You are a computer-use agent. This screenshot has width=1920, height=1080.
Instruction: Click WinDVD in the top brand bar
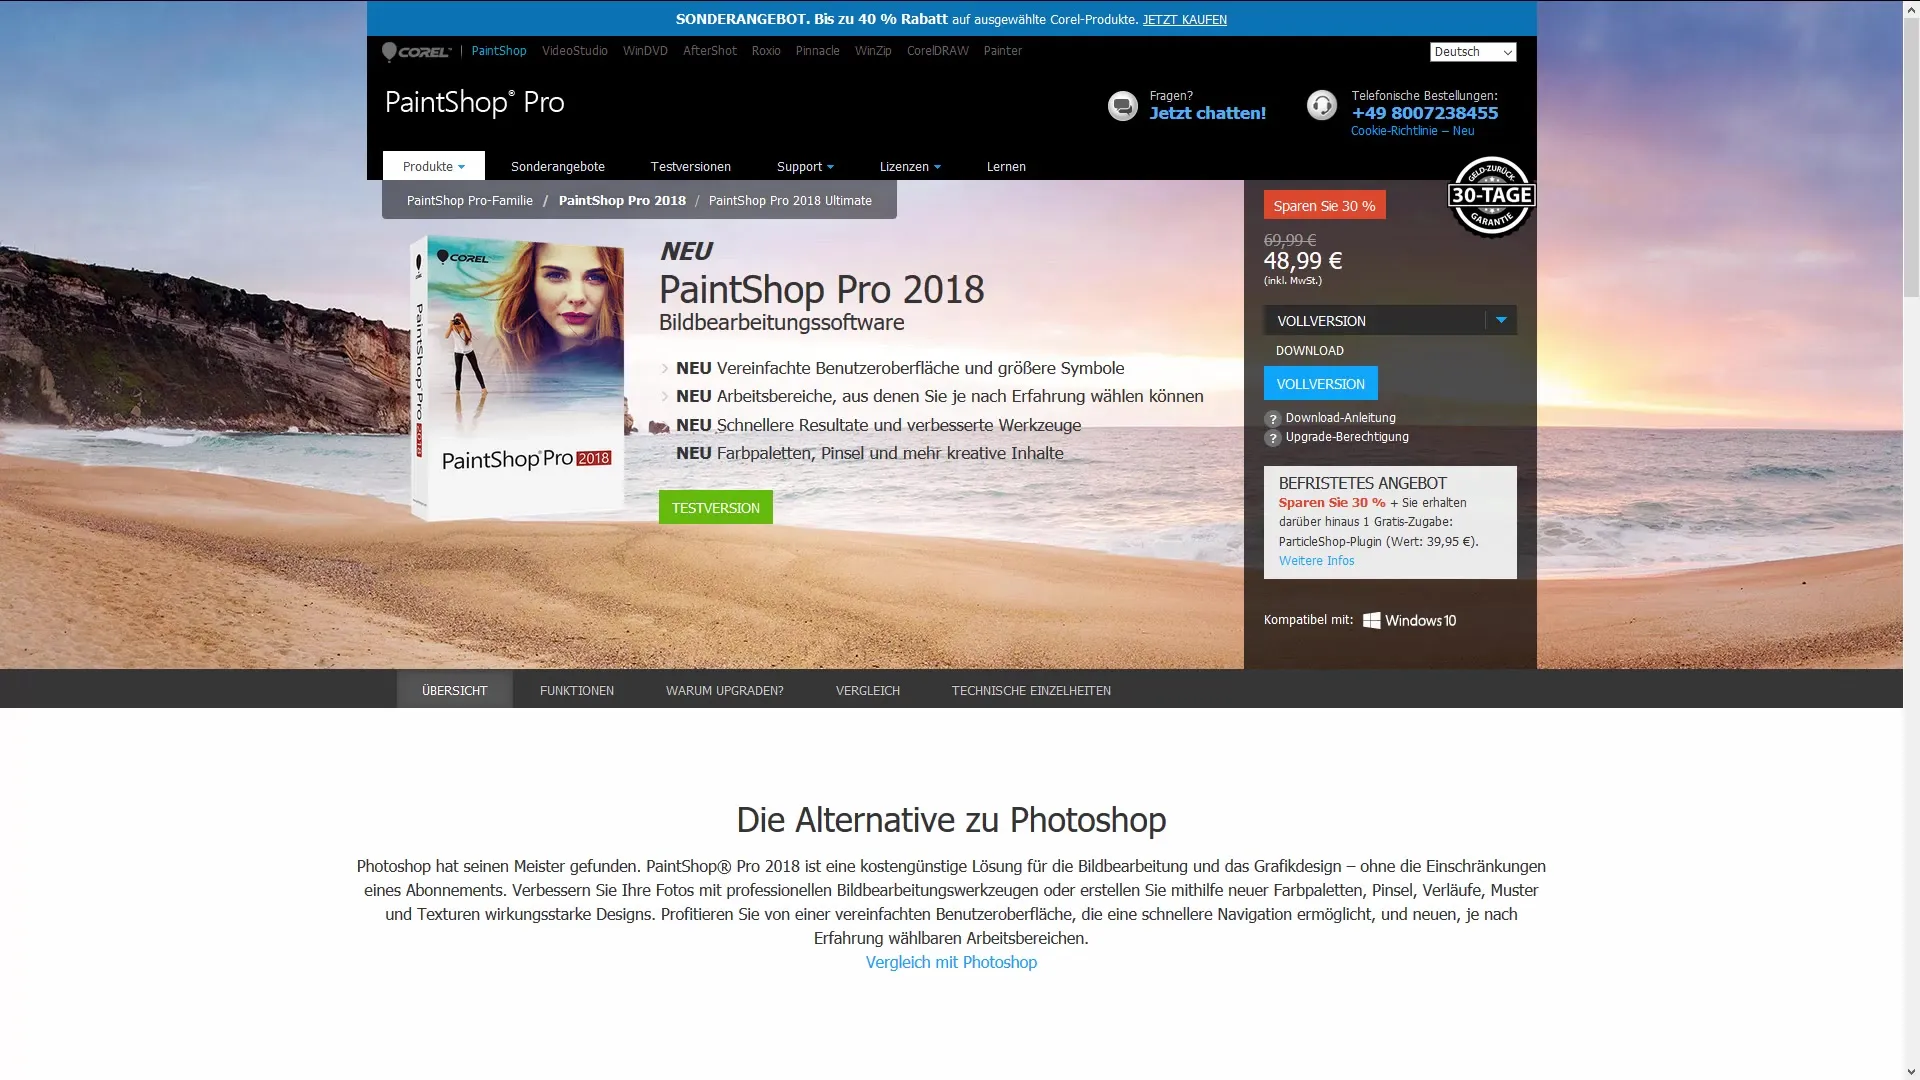point(645,51)
